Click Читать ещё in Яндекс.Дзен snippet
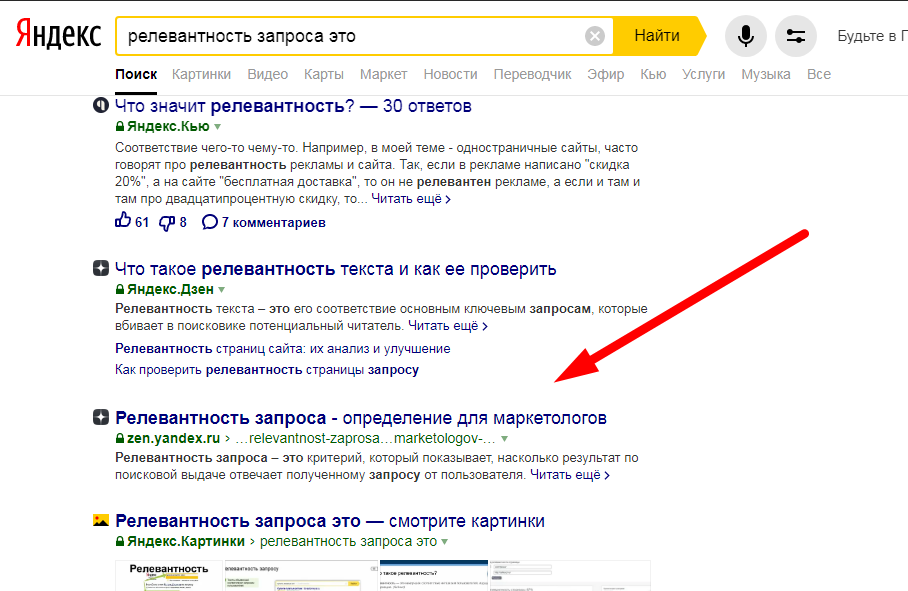 click(448, 326)
